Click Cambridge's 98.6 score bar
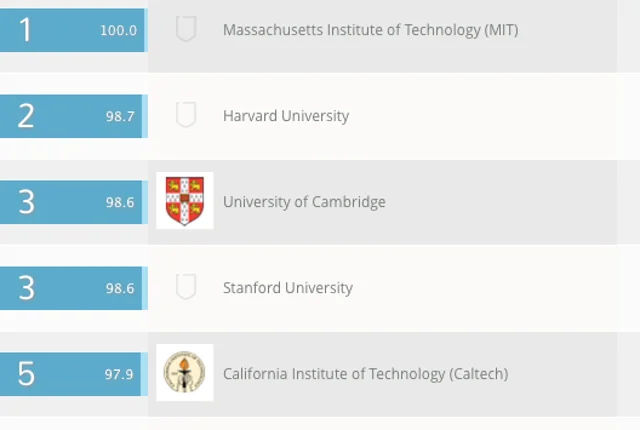 [x=73, y=202]
